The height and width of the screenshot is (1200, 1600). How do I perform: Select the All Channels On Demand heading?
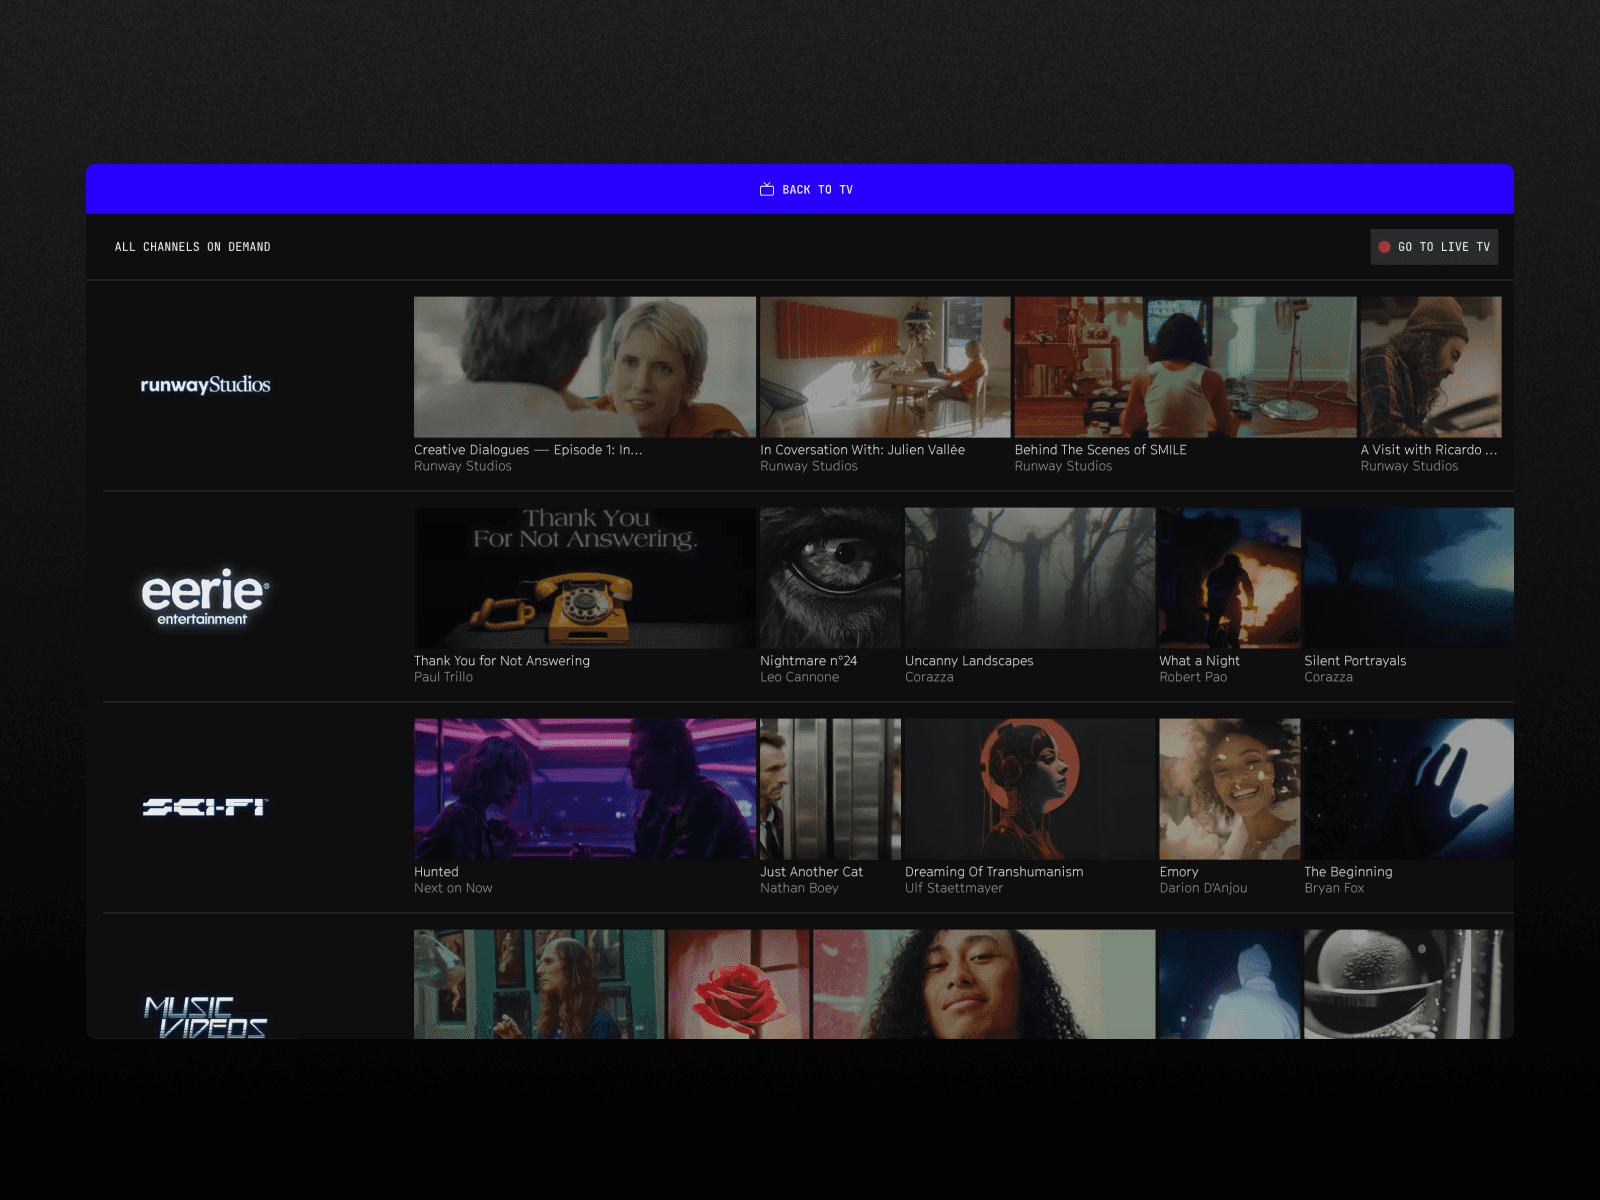(192, 247)
